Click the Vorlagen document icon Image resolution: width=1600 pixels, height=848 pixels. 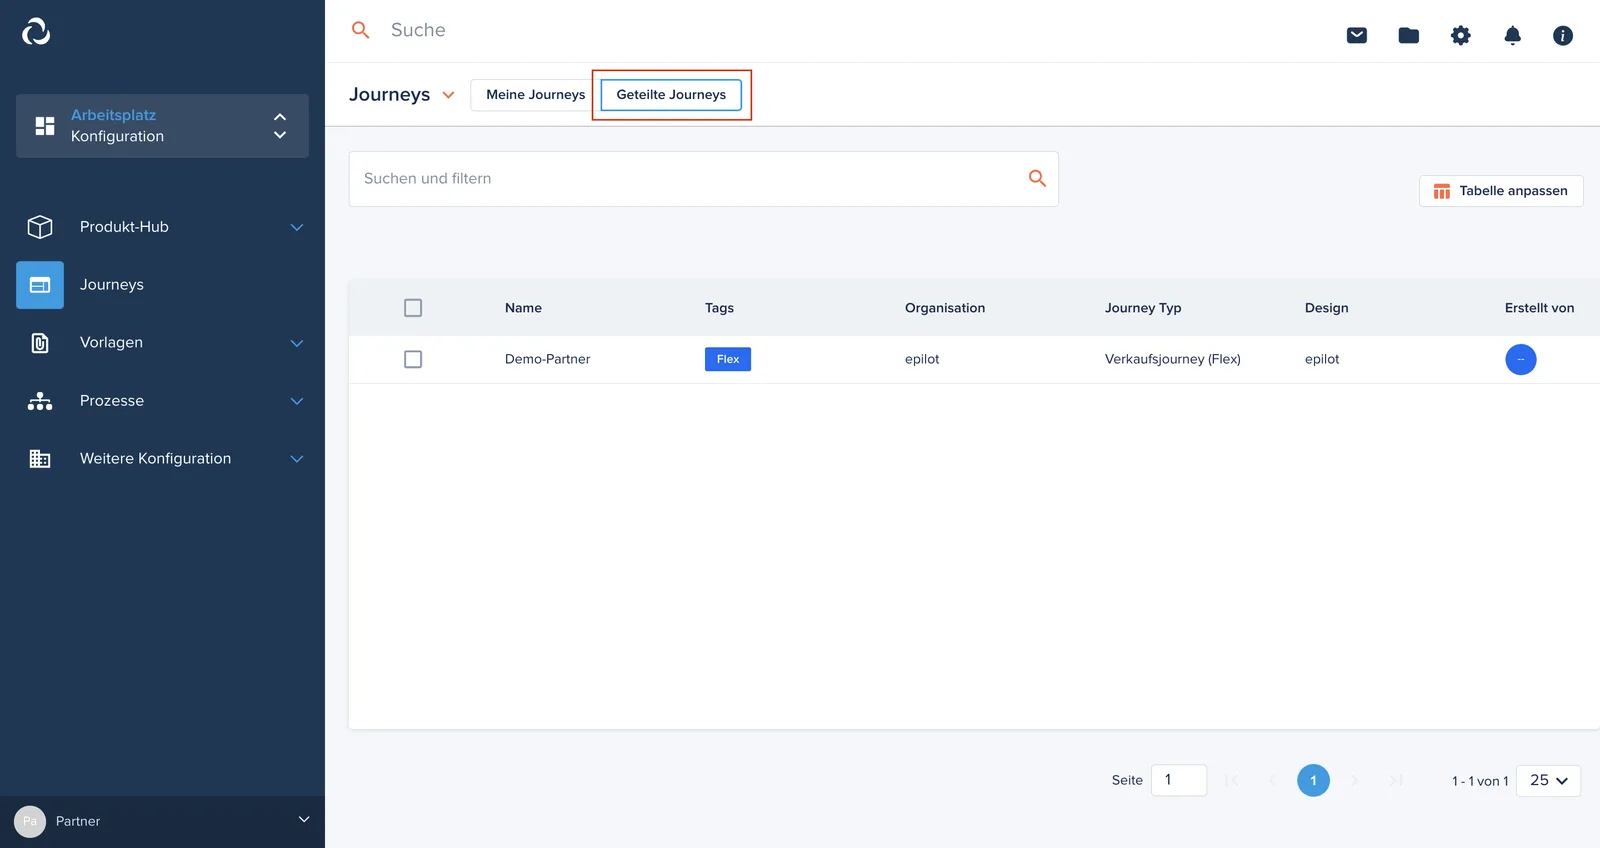[x=40, y=343]
